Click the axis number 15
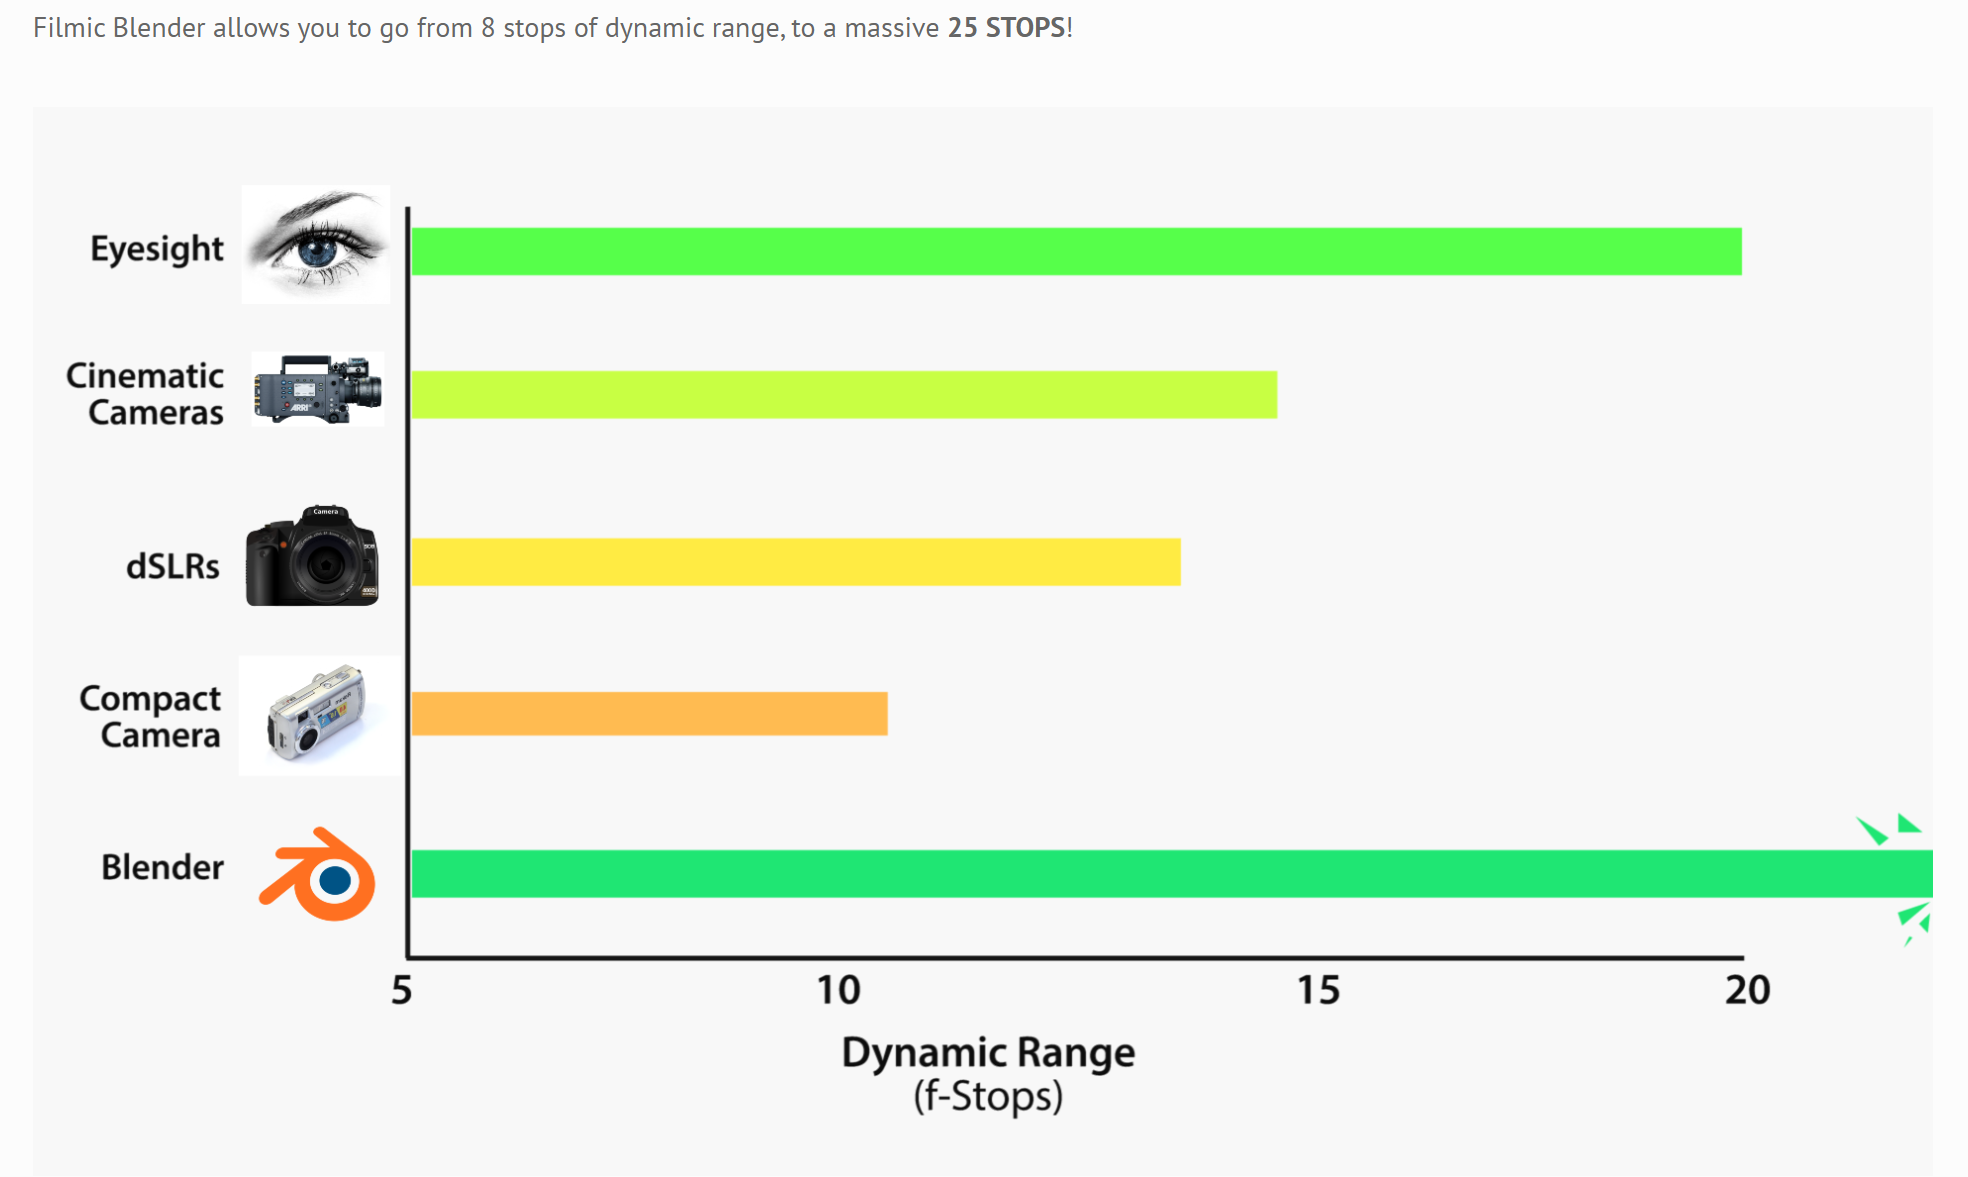The width and height of the screenshot is (1968, 1177). pos(1318,990)
